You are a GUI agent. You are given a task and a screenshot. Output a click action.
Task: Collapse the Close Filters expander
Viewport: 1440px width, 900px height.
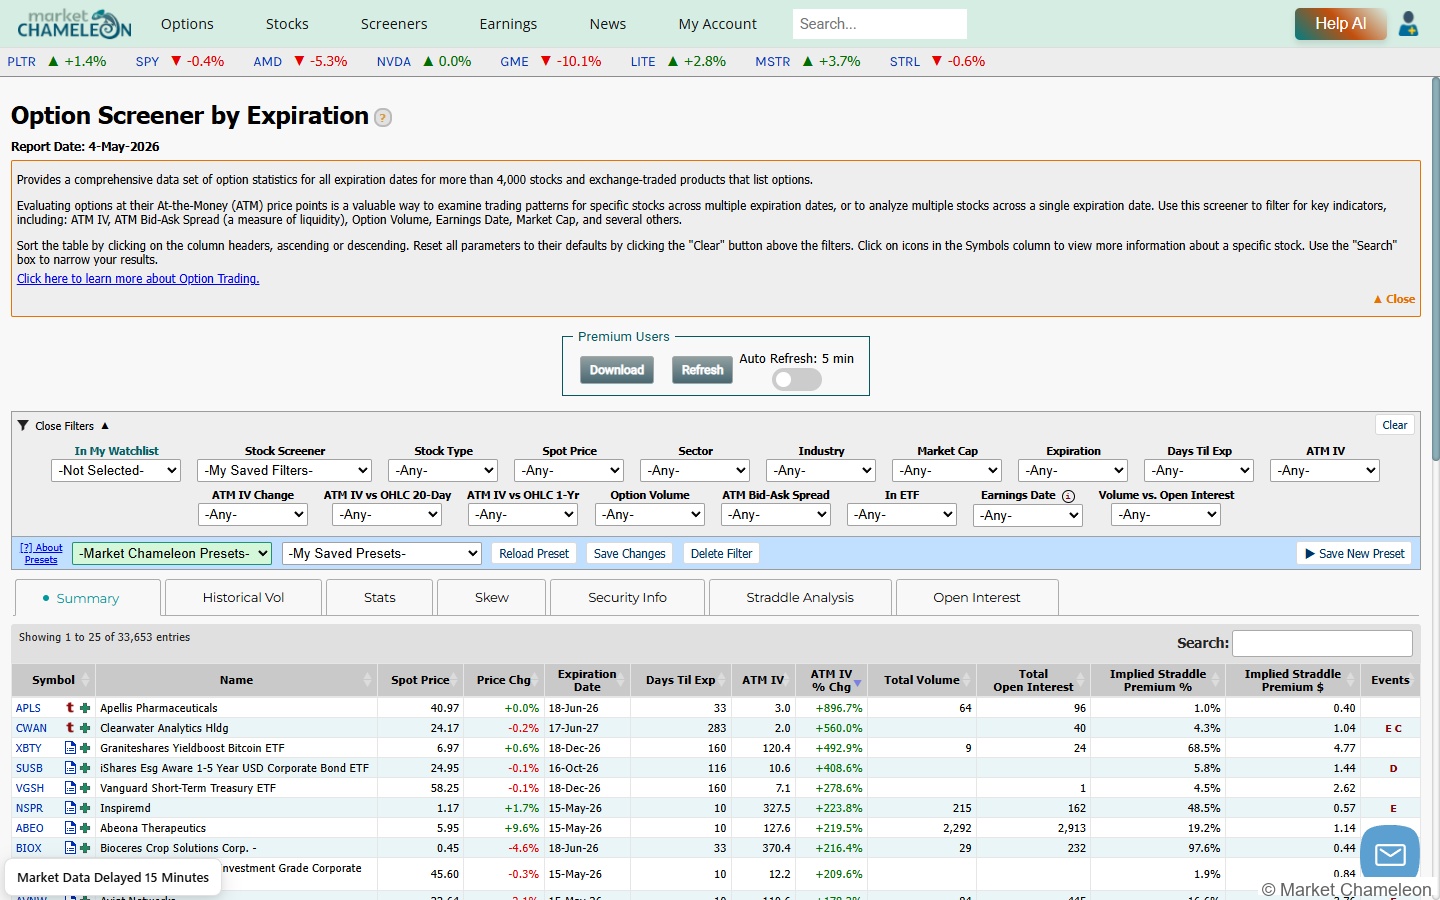[x=63, y=425]
